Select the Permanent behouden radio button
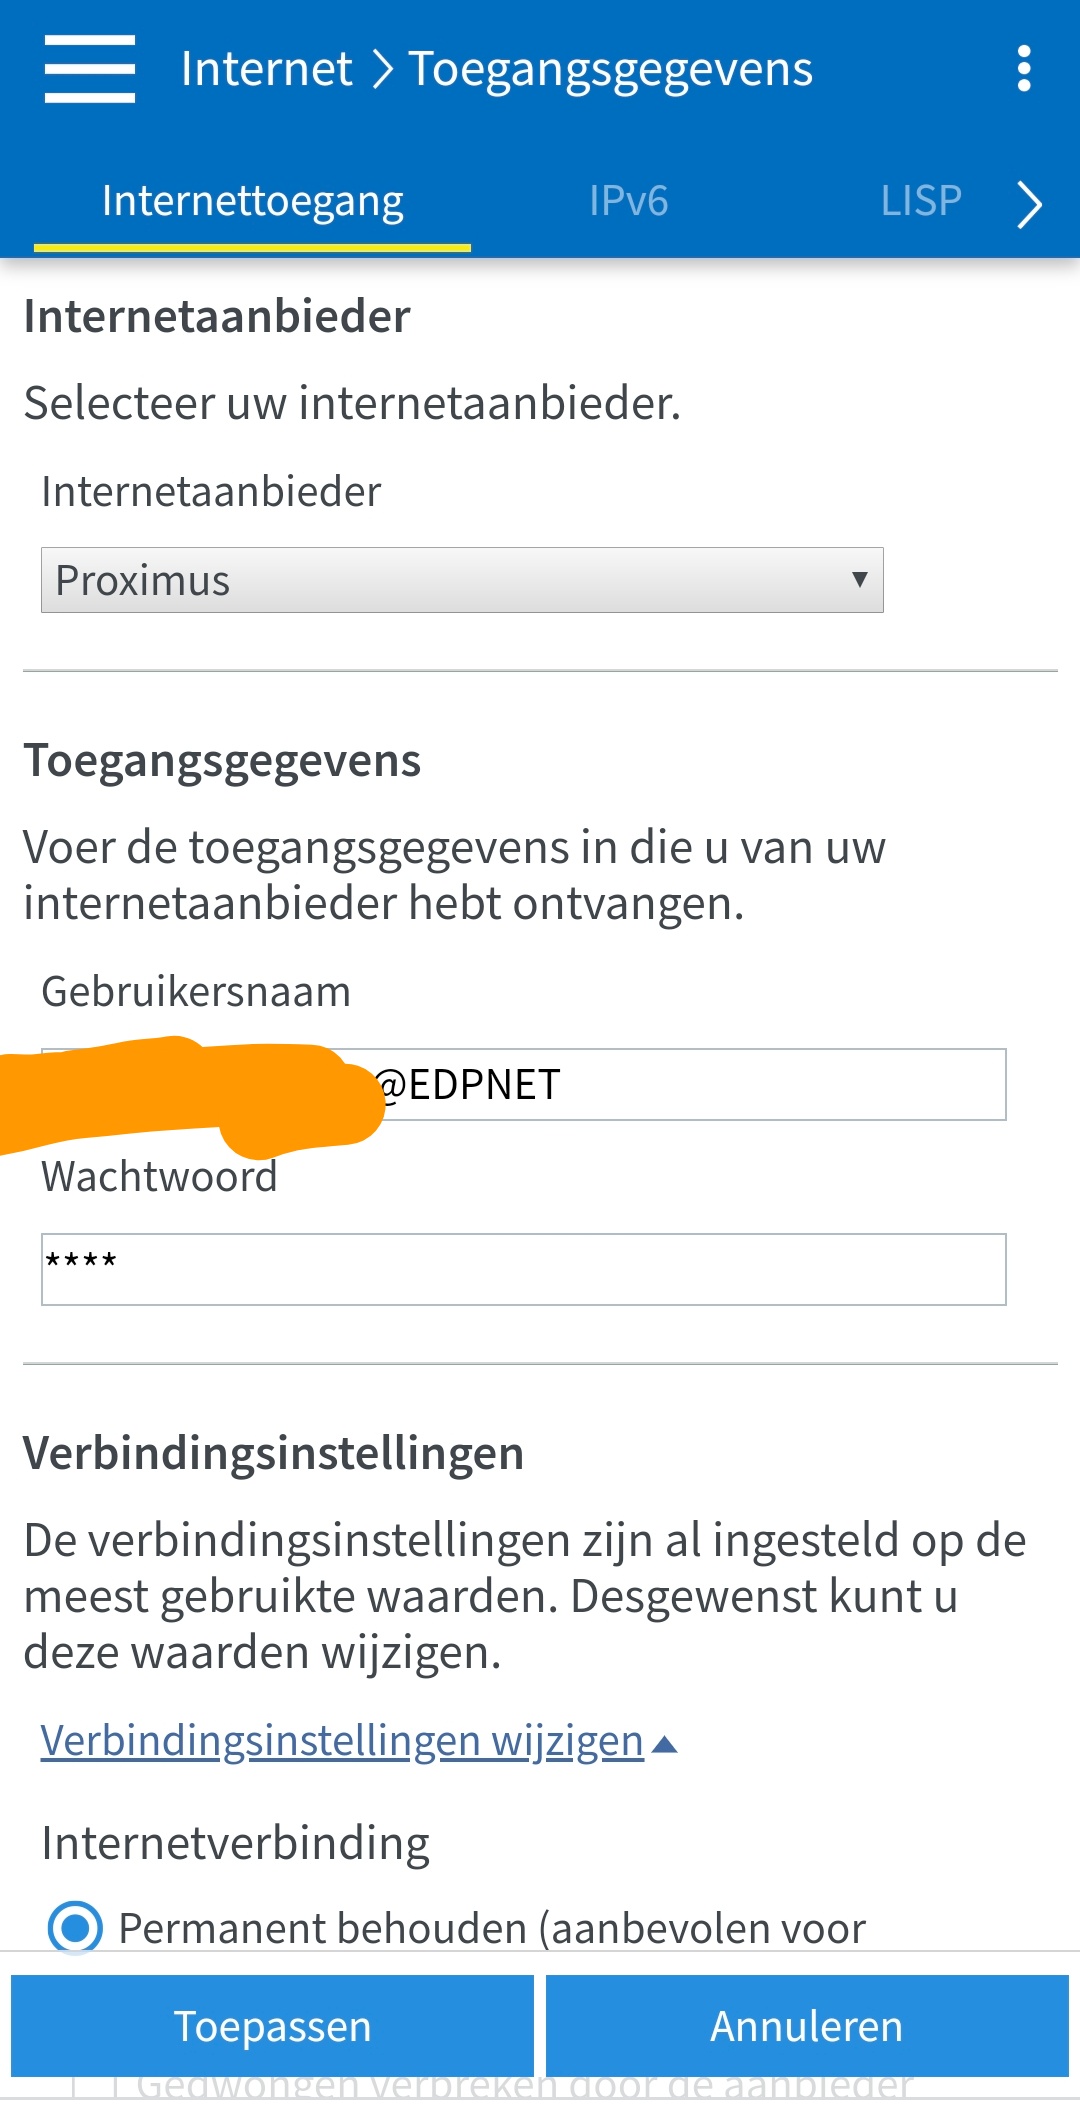 pos(75,1927)
